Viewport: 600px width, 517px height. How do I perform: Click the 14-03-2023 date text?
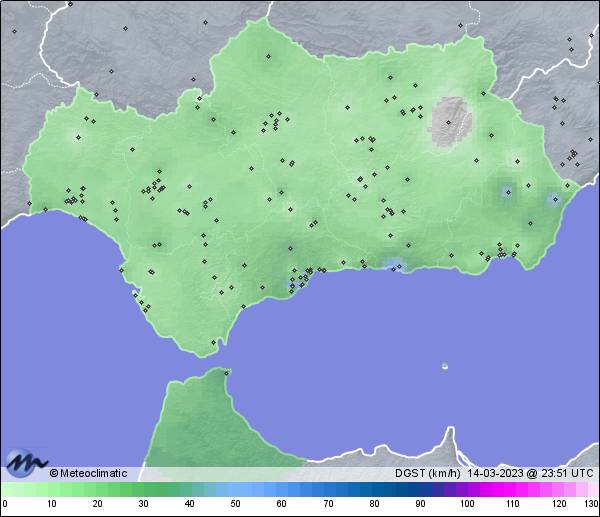[495, 473]
